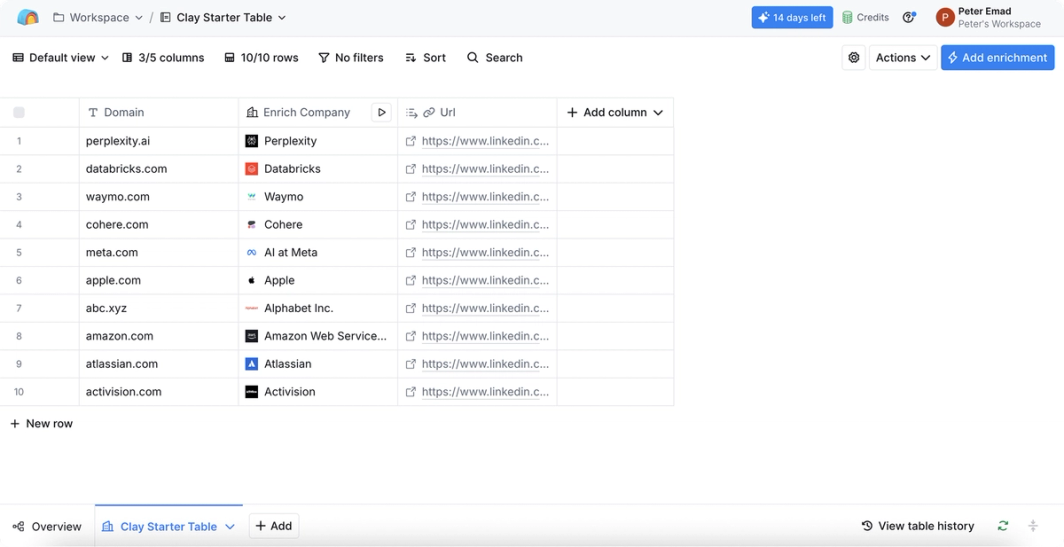Open table settings gear icon
Screen dimensions: 1064x547
click(854, 58)
